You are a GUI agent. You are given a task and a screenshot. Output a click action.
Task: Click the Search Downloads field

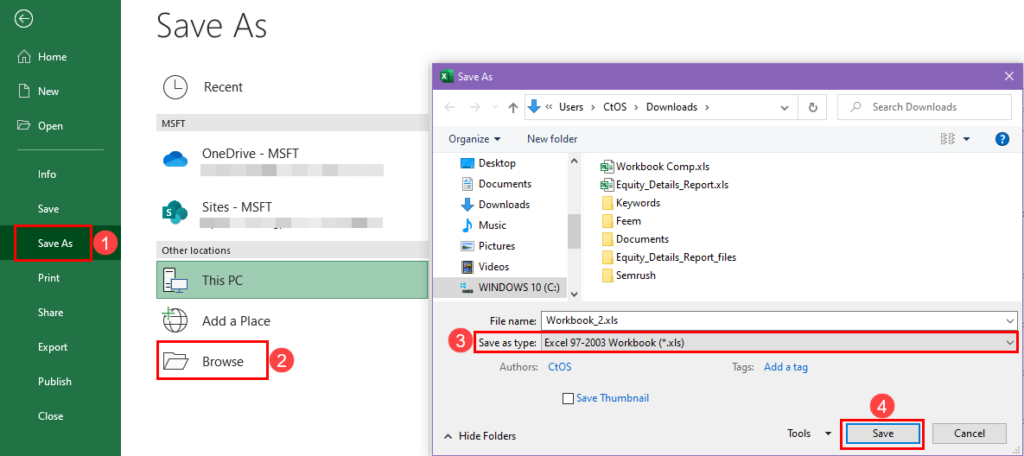(x=924, y=107)
